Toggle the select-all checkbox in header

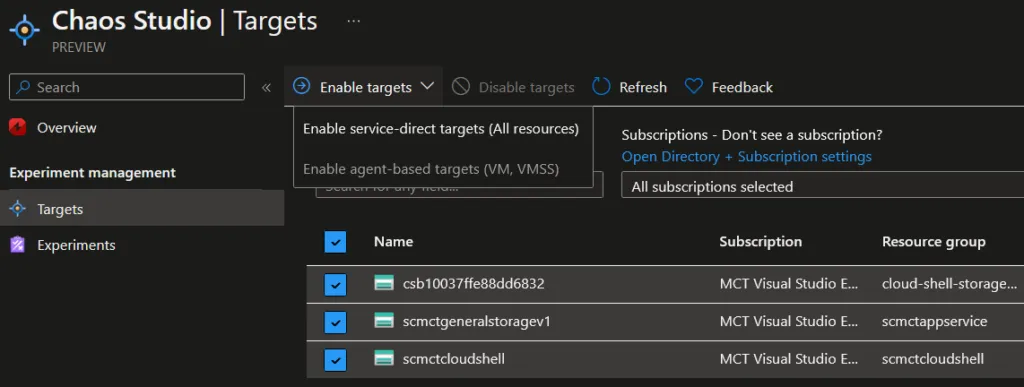tap(335, 242)
